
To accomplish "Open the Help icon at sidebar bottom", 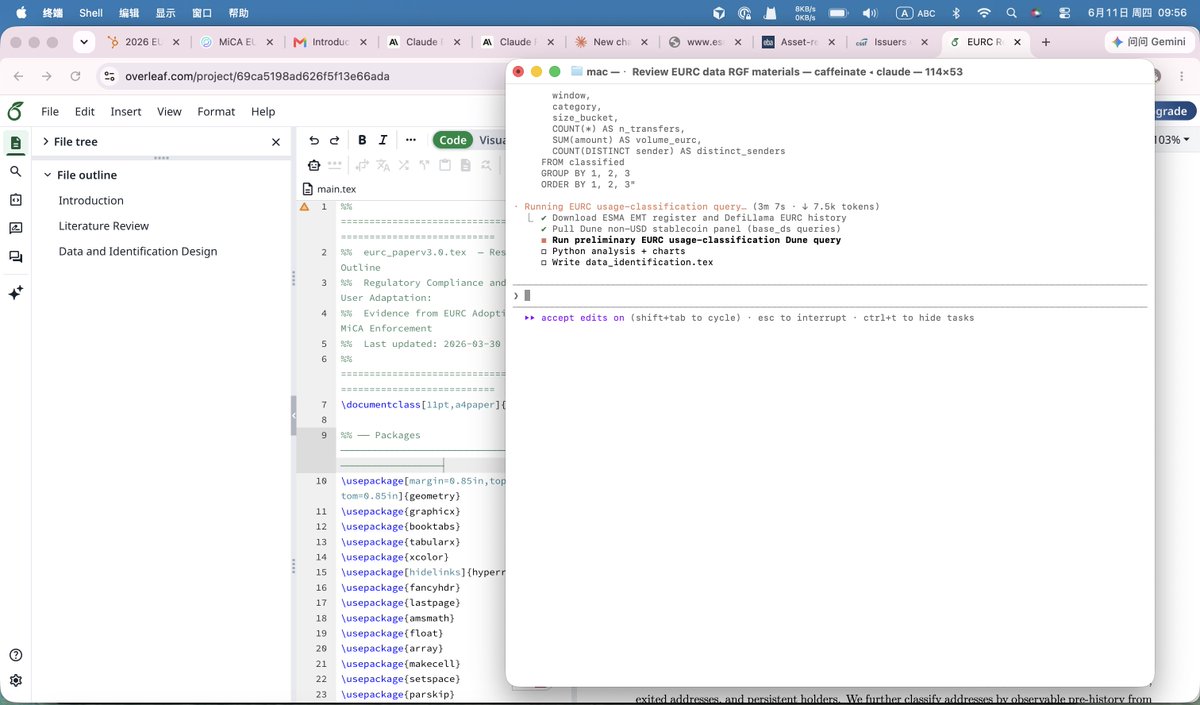I will tap(16, 655).
